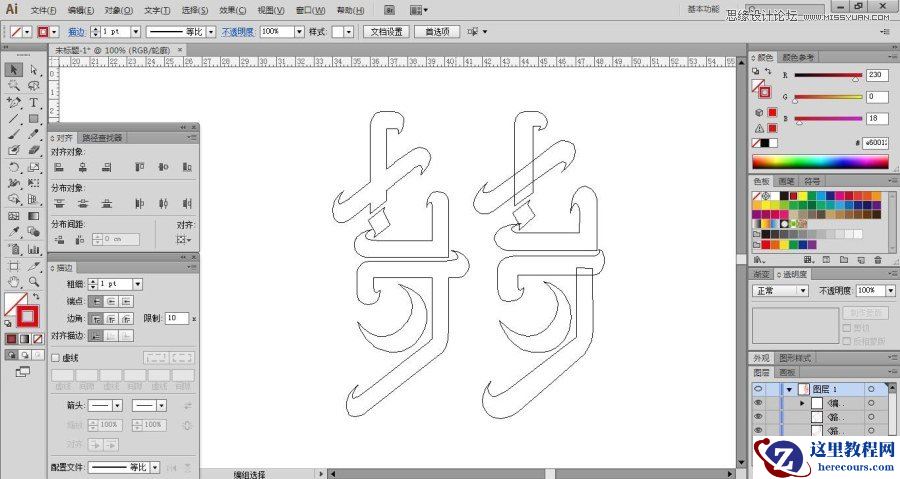
Task: Select the Eraser tool
Action: pyautogui.click(x=33, y=150)
